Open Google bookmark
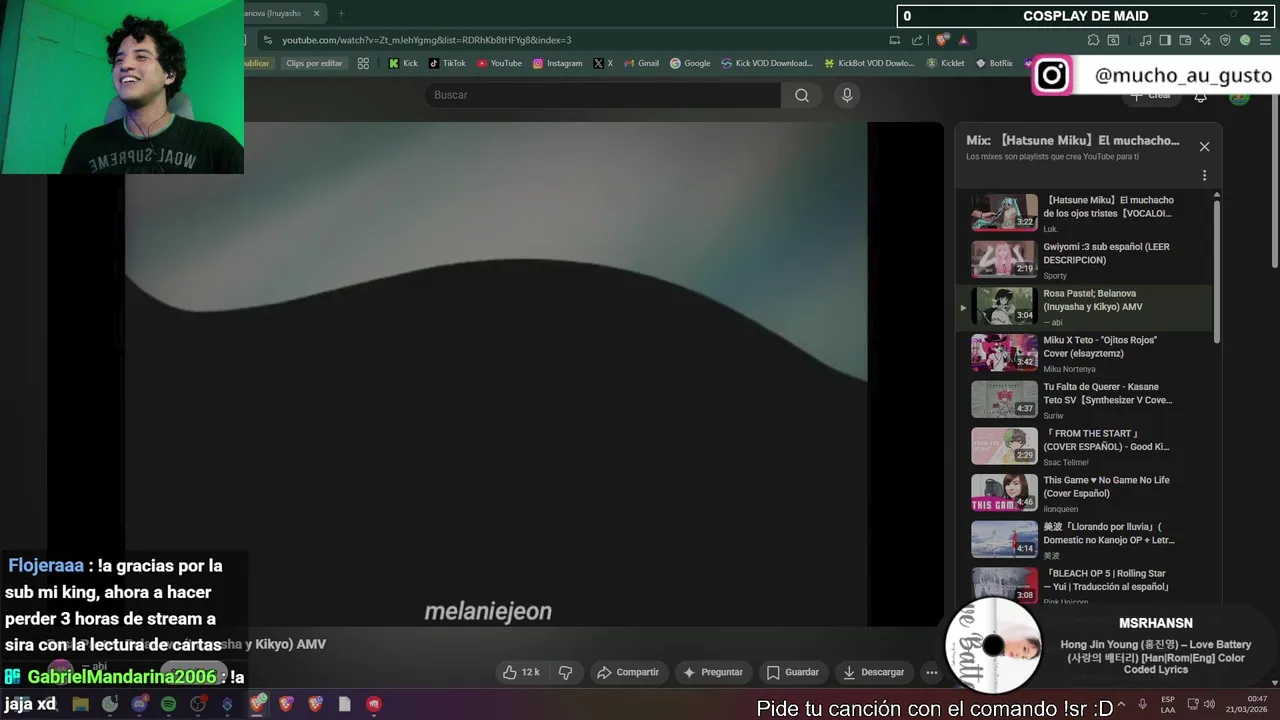Viewport: 1280px width, 720px height. click(x=690, y=63)
